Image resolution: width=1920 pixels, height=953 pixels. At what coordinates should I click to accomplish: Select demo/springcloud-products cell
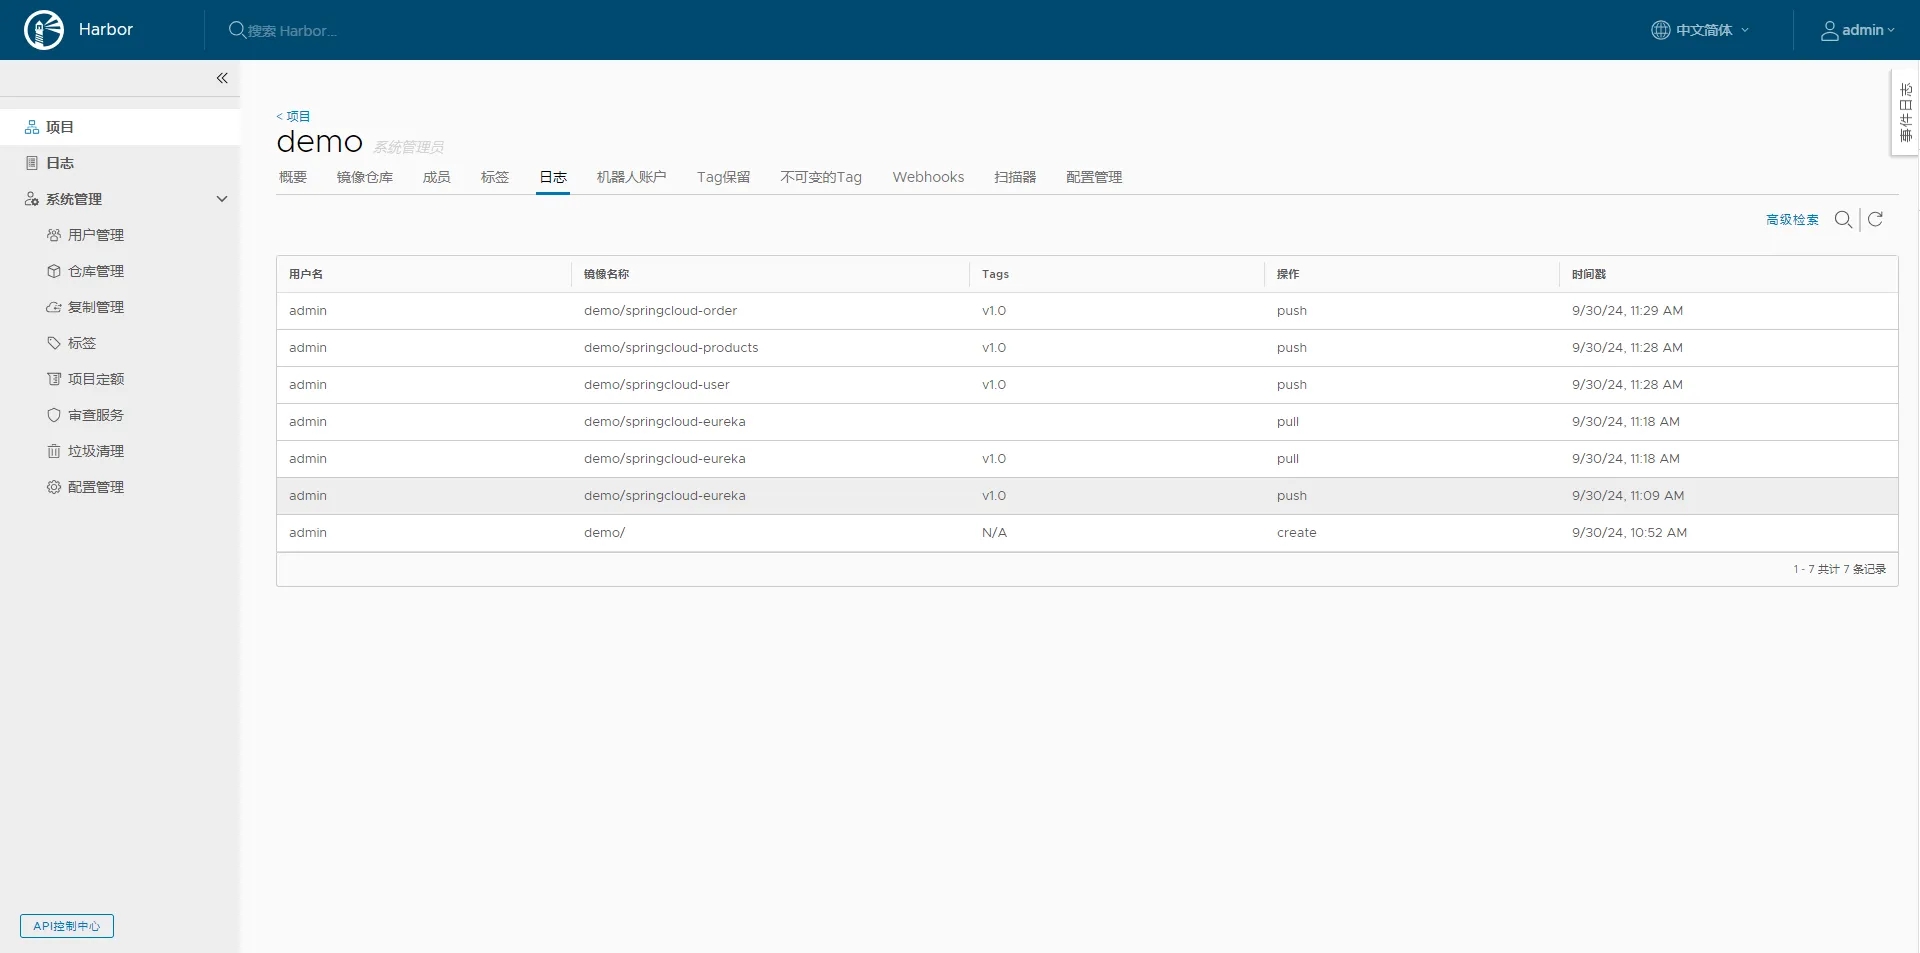click(671, 348)
